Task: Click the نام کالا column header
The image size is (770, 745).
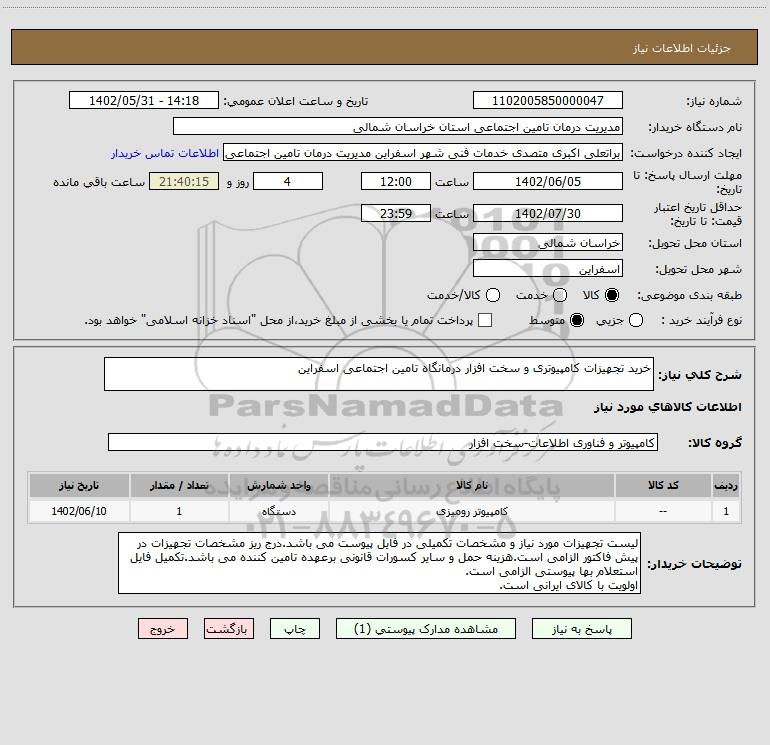Action: point(471,485)
